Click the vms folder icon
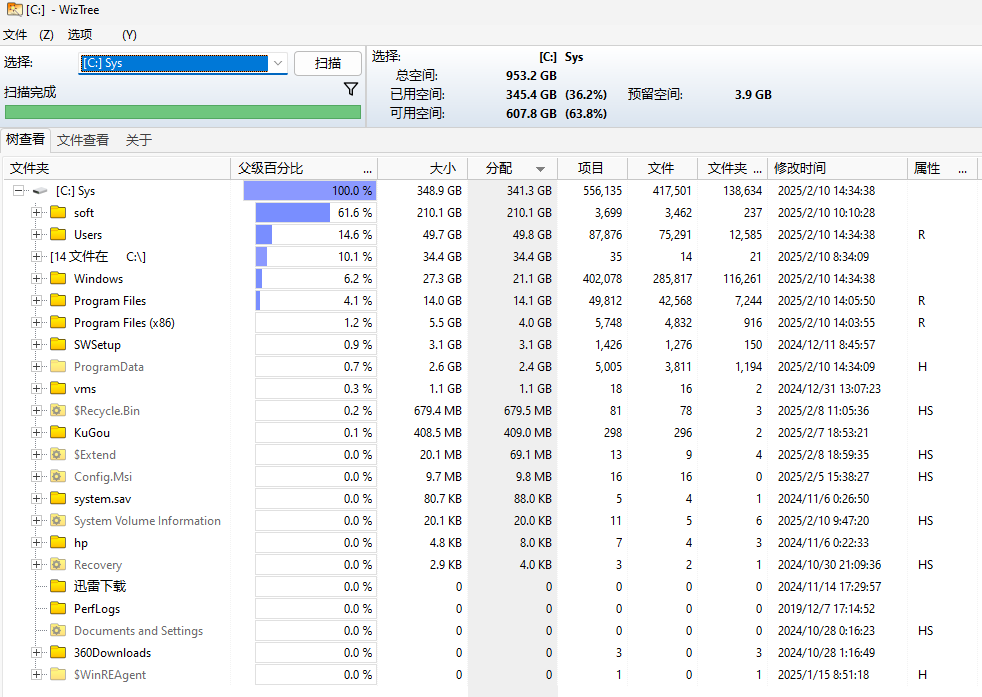The height and width of the screenshot is (697, 982). (x=58, y=388)
